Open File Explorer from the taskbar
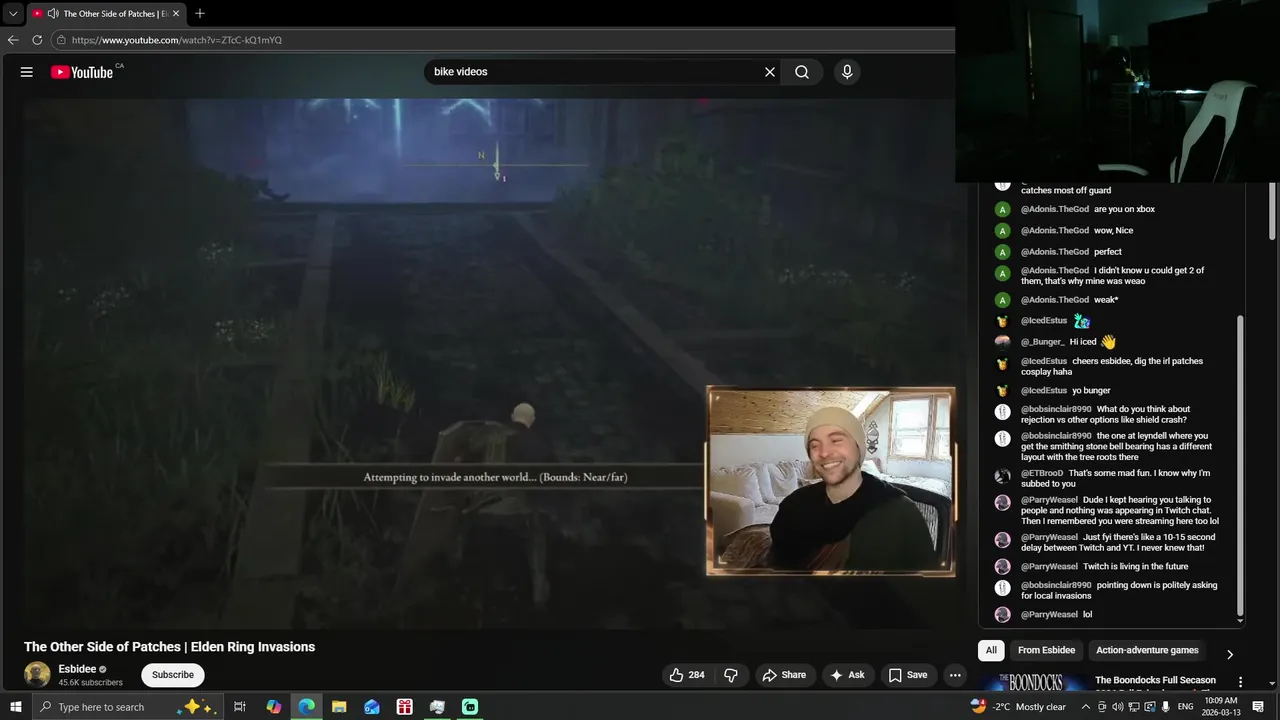Image resolution: width=1280 pixels, height=720 pixels. click(339, 707)
